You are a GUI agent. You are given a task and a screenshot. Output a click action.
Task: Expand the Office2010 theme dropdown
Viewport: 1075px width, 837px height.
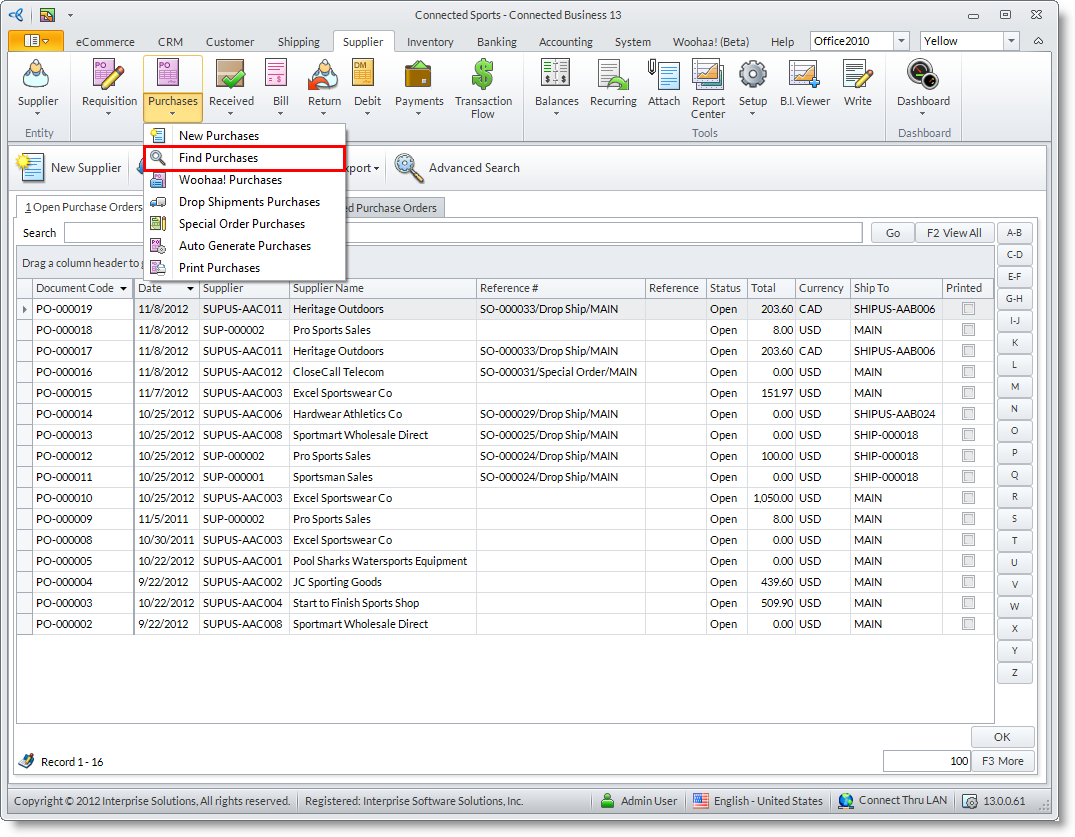pos(901,41)
